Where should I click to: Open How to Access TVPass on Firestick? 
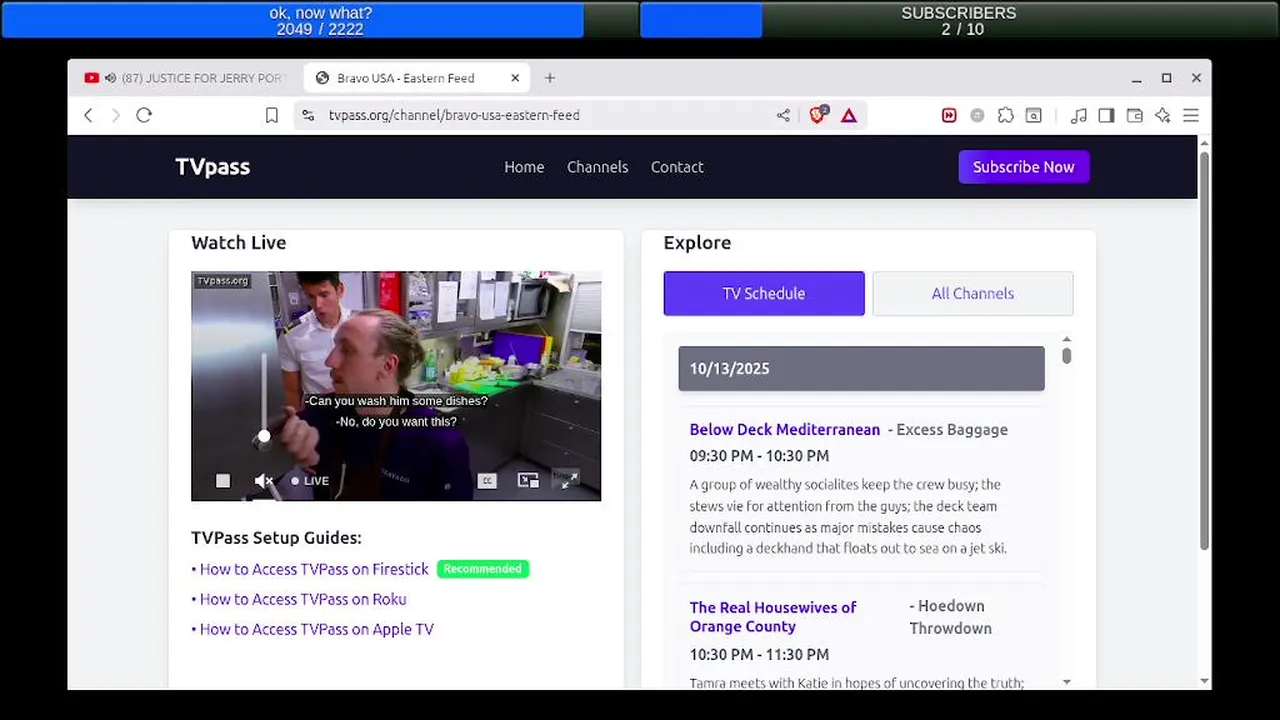pos(314,569)
